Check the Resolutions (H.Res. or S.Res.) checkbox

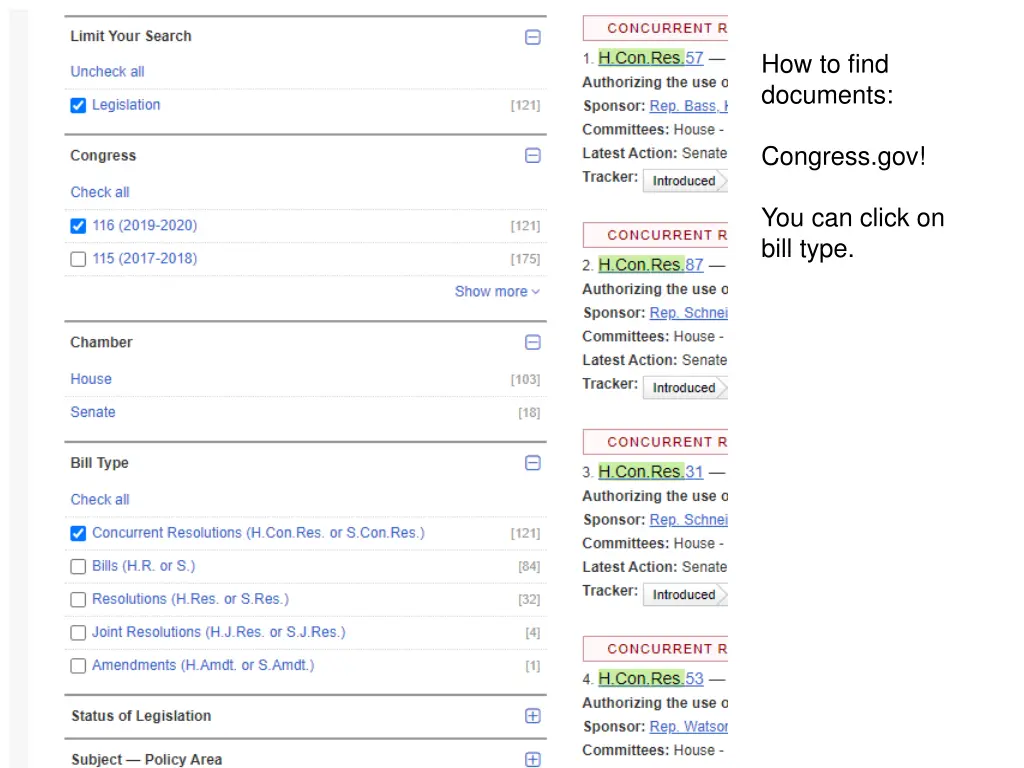tap(78, 600)
